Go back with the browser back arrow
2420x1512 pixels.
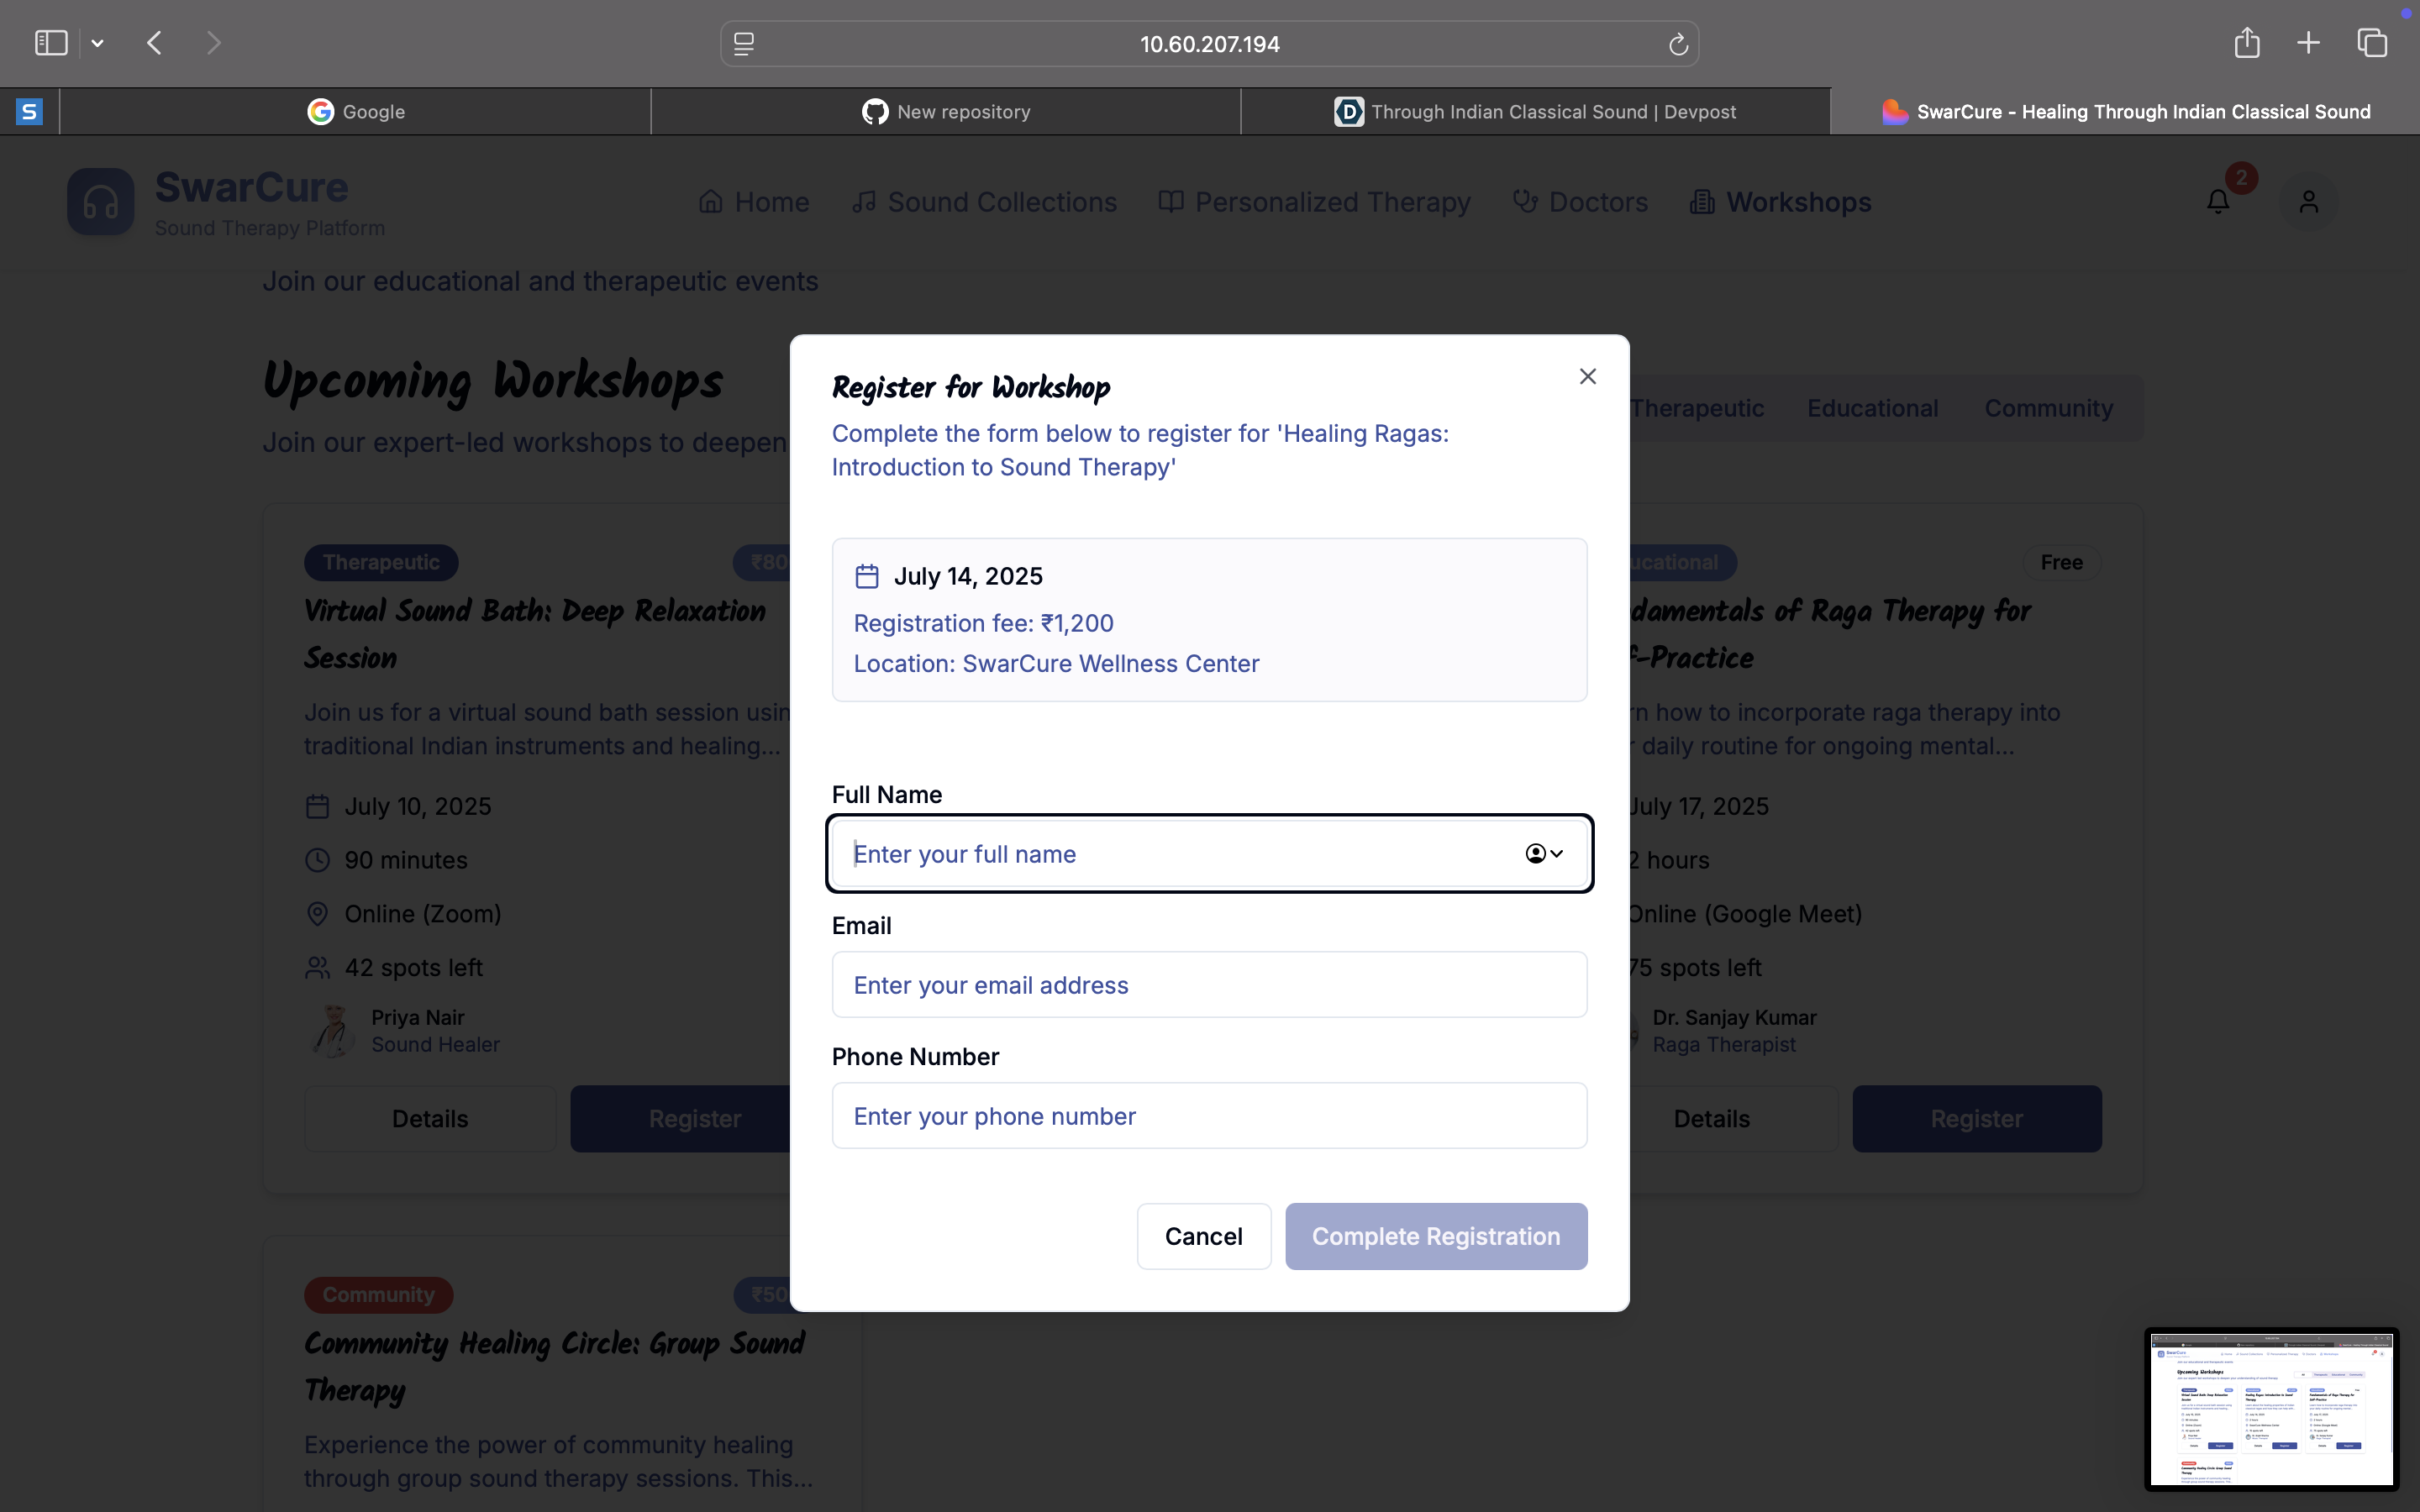tap(154, 43)
